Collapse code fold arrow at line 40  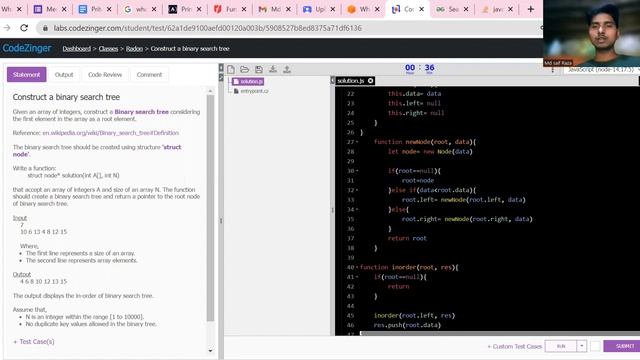[x=357, y=267]
